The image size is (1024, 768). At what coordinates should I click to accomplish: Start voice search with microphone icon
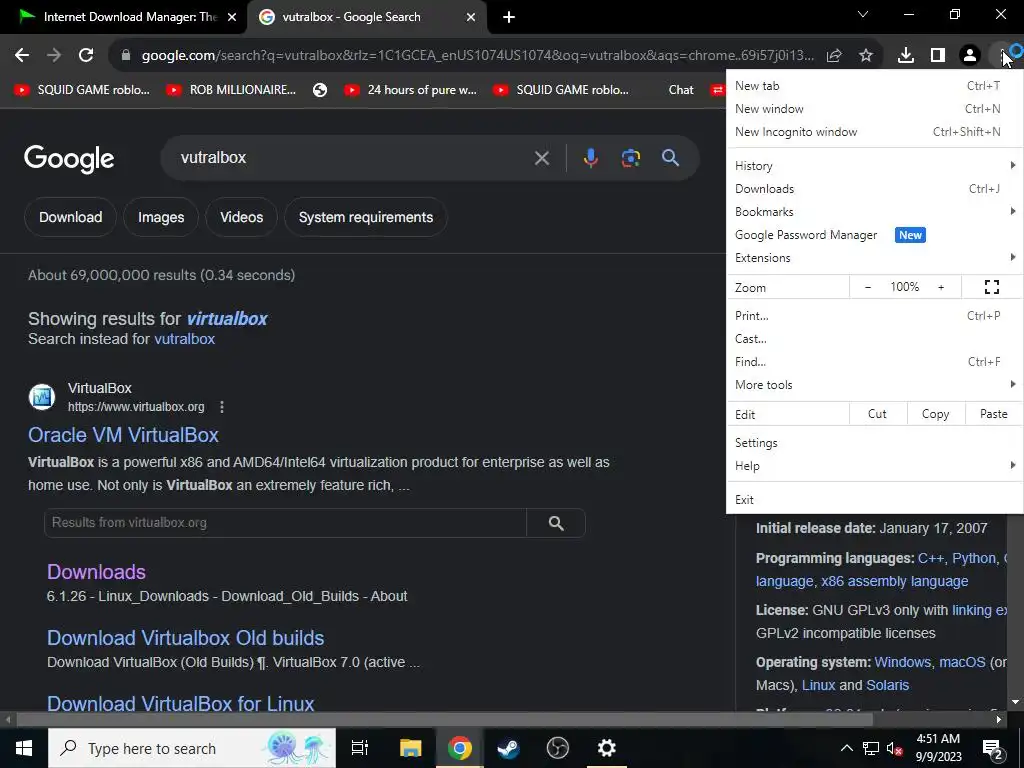(x=590, y=158)
